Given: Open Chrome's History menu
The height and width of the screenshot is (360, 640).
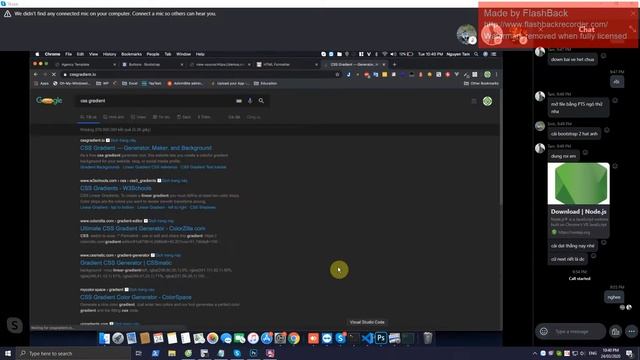Looking at the screenshot, I should pyautogui.click(x=109, y=54).
